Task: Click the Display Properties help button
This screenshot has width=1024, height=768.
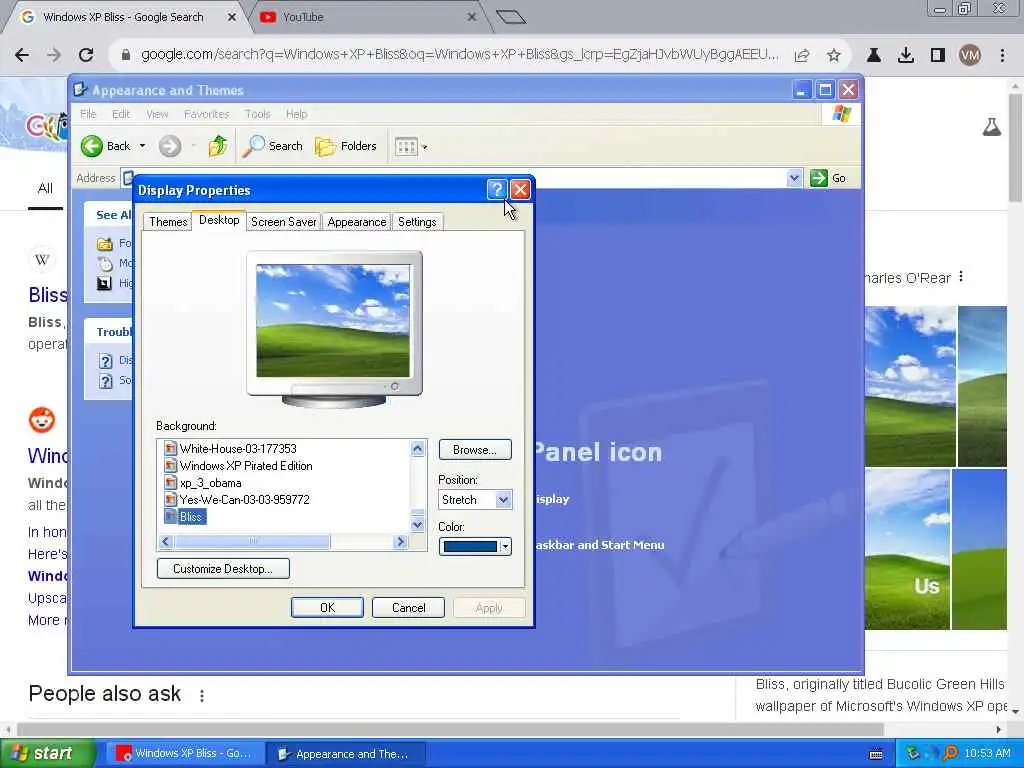Action: pyautogui.click(x=496, y=189)
